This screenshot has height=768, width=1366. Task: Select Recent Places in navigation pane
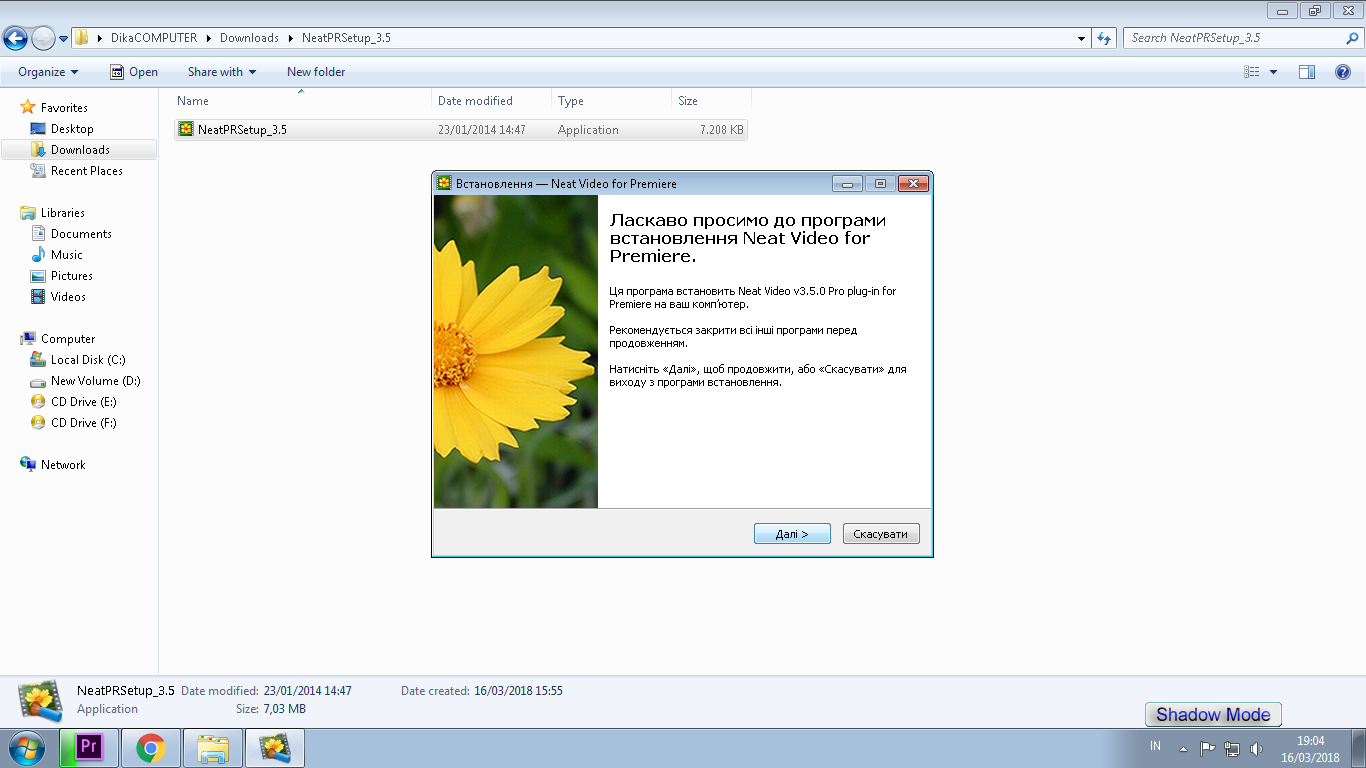pyautogui.click(x=87, y=171)
